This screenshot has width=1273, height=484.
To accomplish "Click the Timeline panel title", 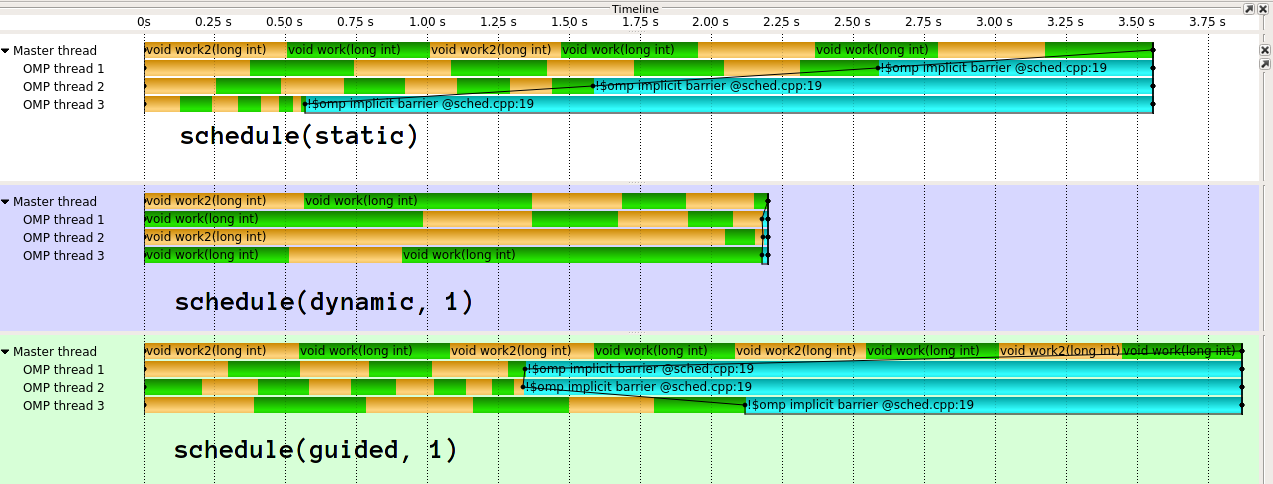I will tap(635, 8).
